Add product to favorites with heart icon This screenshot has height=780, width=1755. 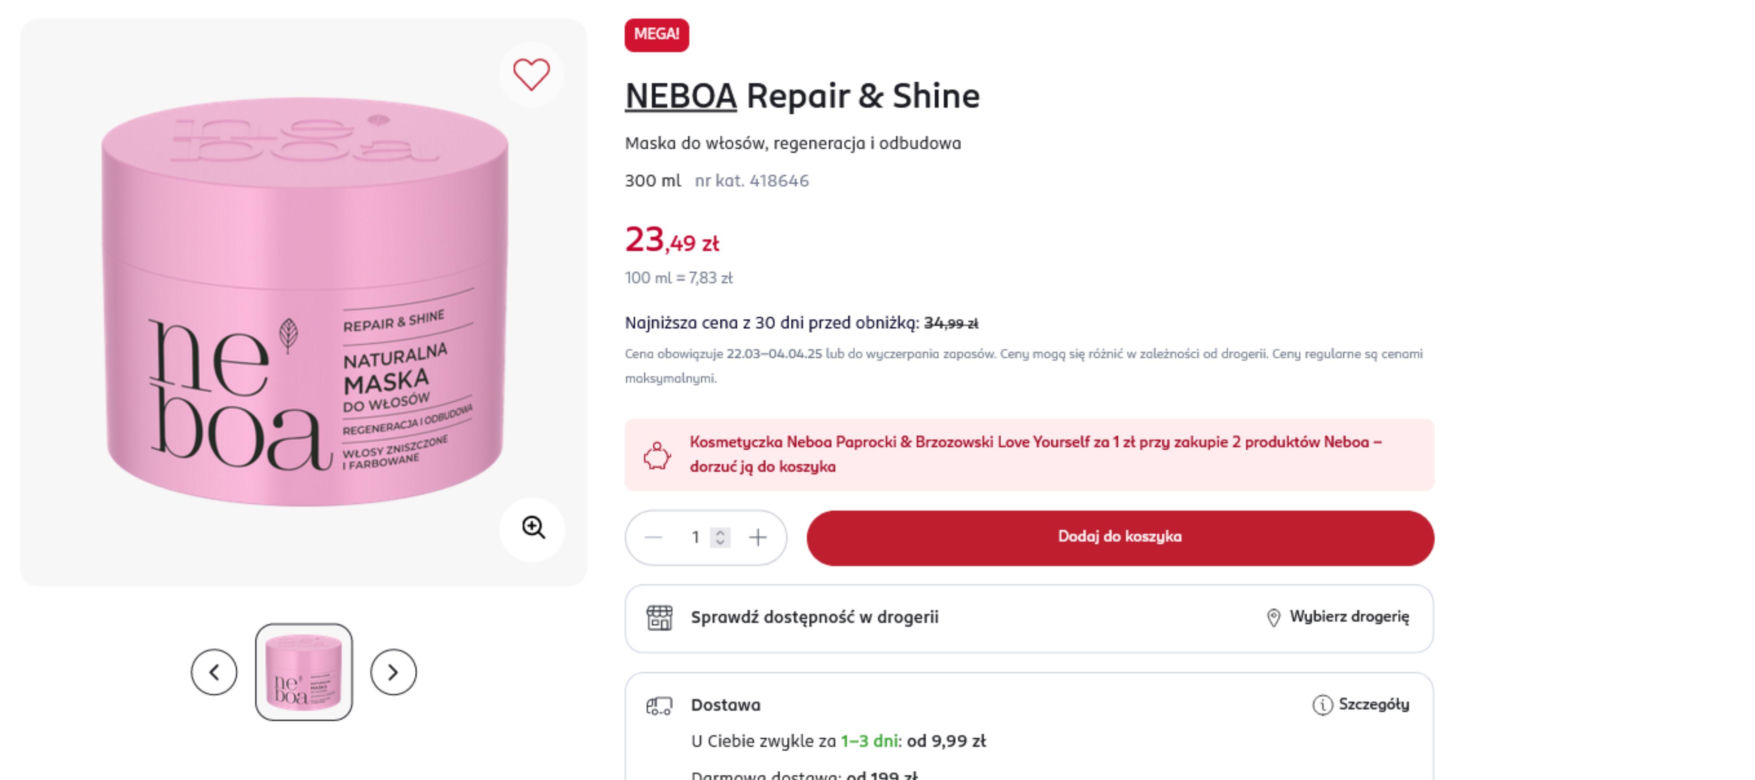[531, 74]
